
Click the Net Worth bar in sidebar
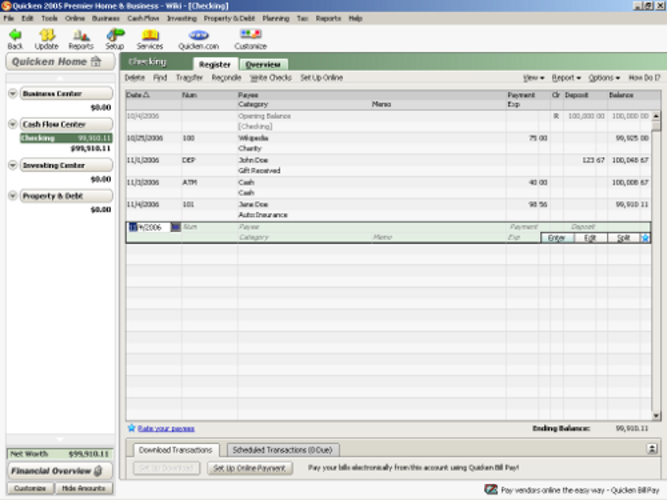click(x=60, y=454)
